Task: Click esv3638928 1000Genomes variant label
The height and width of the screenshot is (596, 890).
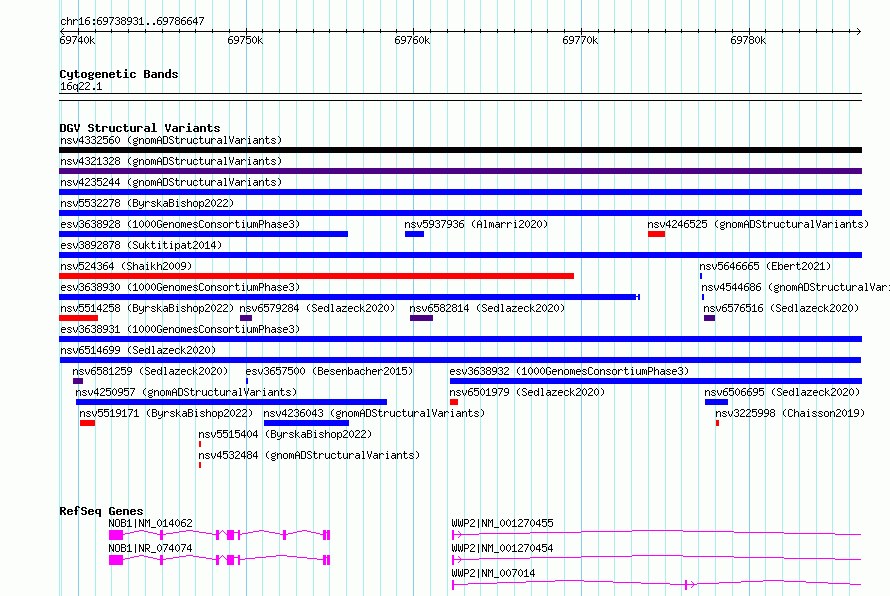Action: click(180, 224)
